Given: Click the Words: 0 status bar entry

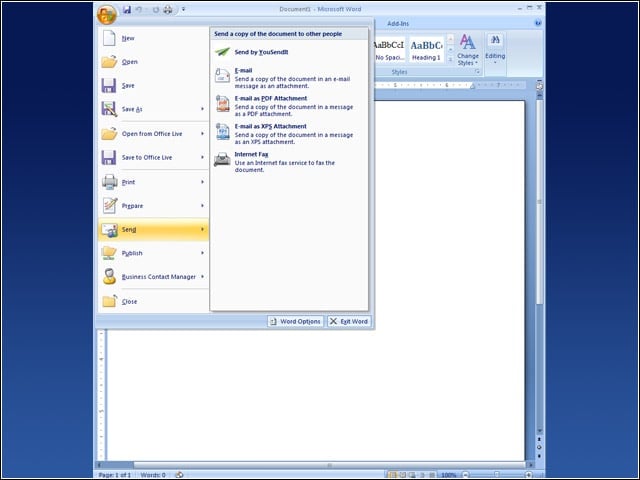Looking at the screenshot, I should coord(153,475).
